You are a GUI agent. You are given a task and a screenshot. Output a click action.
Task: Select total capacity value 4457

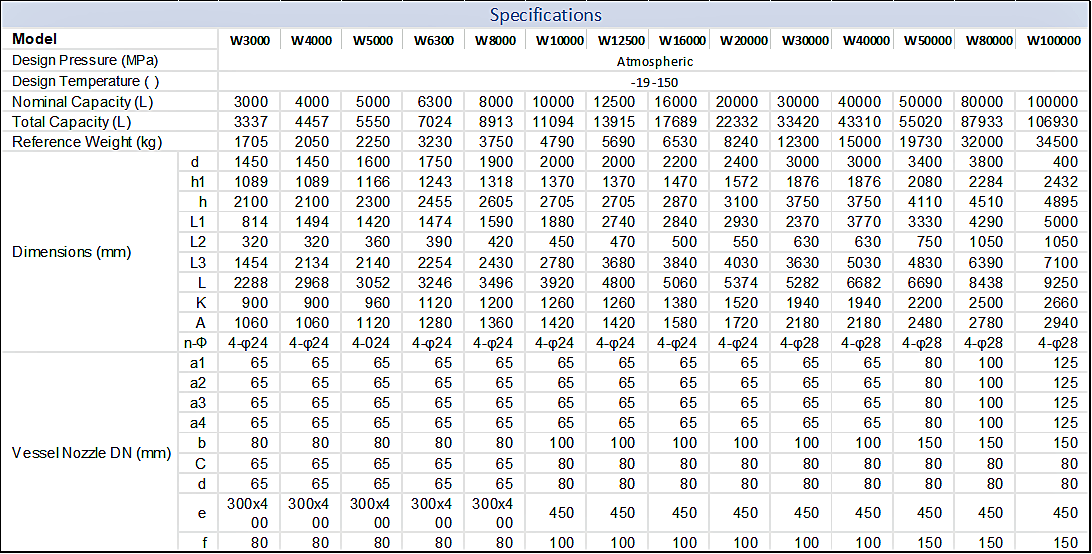click(312, 122)
